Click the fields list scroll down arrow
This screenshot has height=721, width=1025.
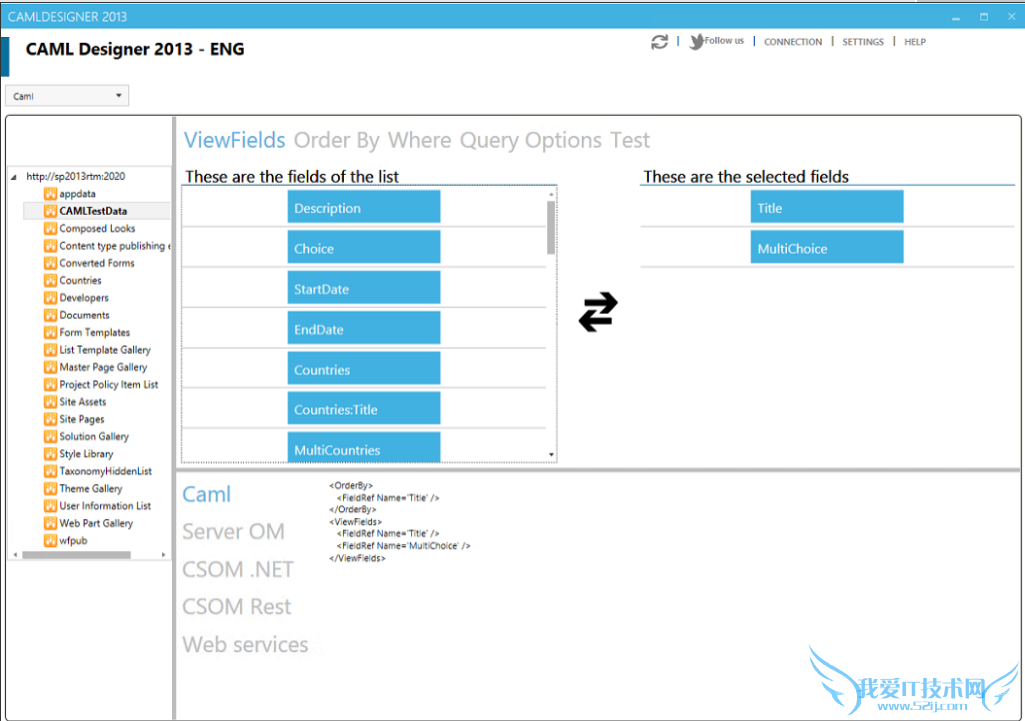552,454
